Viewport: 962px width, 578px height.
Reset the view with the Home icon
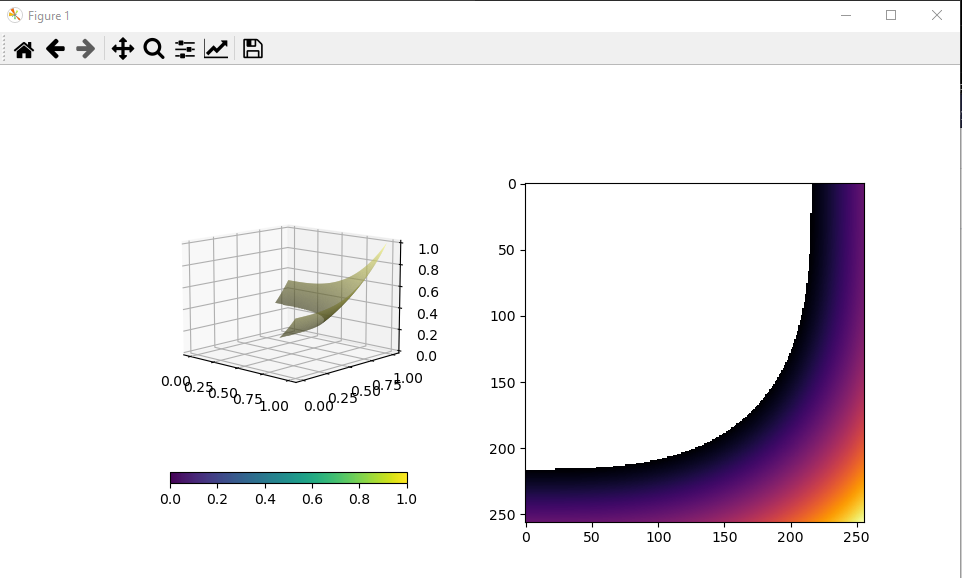coord(24,49)
